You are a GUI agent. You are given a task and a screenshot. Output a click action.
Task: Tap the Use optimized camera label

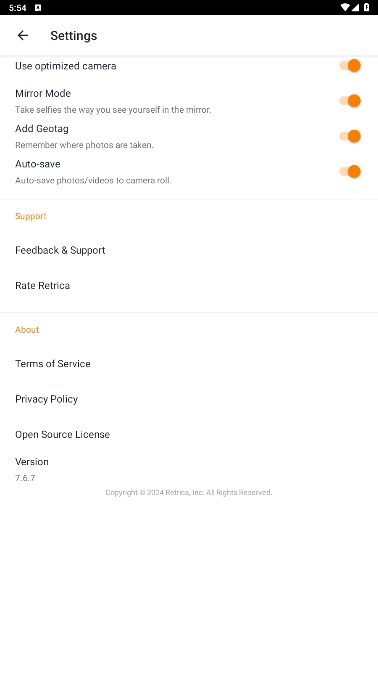66,66
